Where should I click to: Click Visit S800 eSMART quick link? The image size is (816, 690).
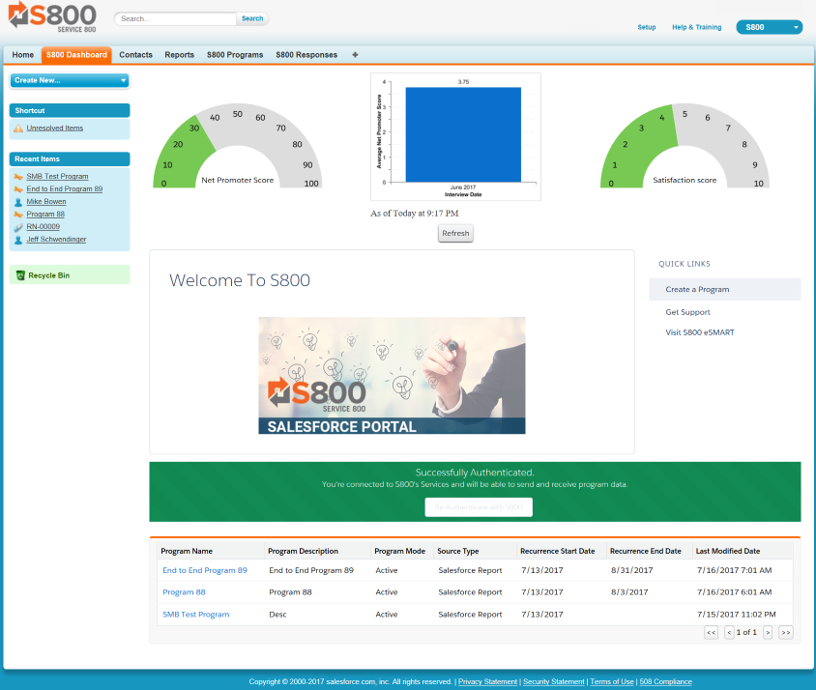tap(699, 333)
